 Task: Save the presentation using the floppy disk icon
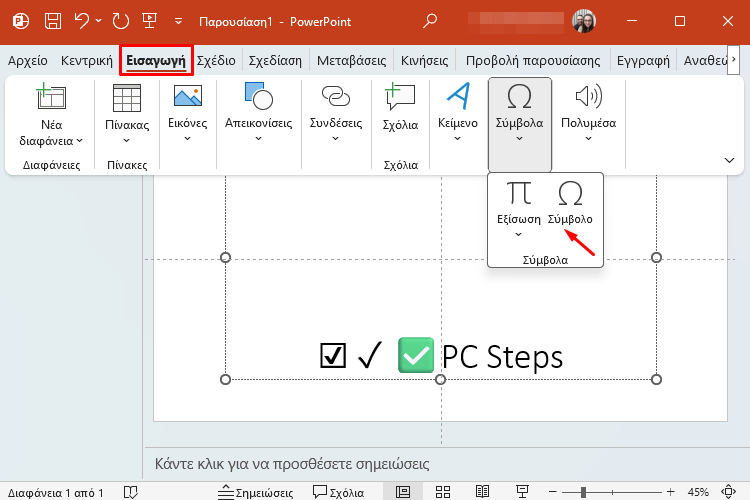click(x=53, y=21)
